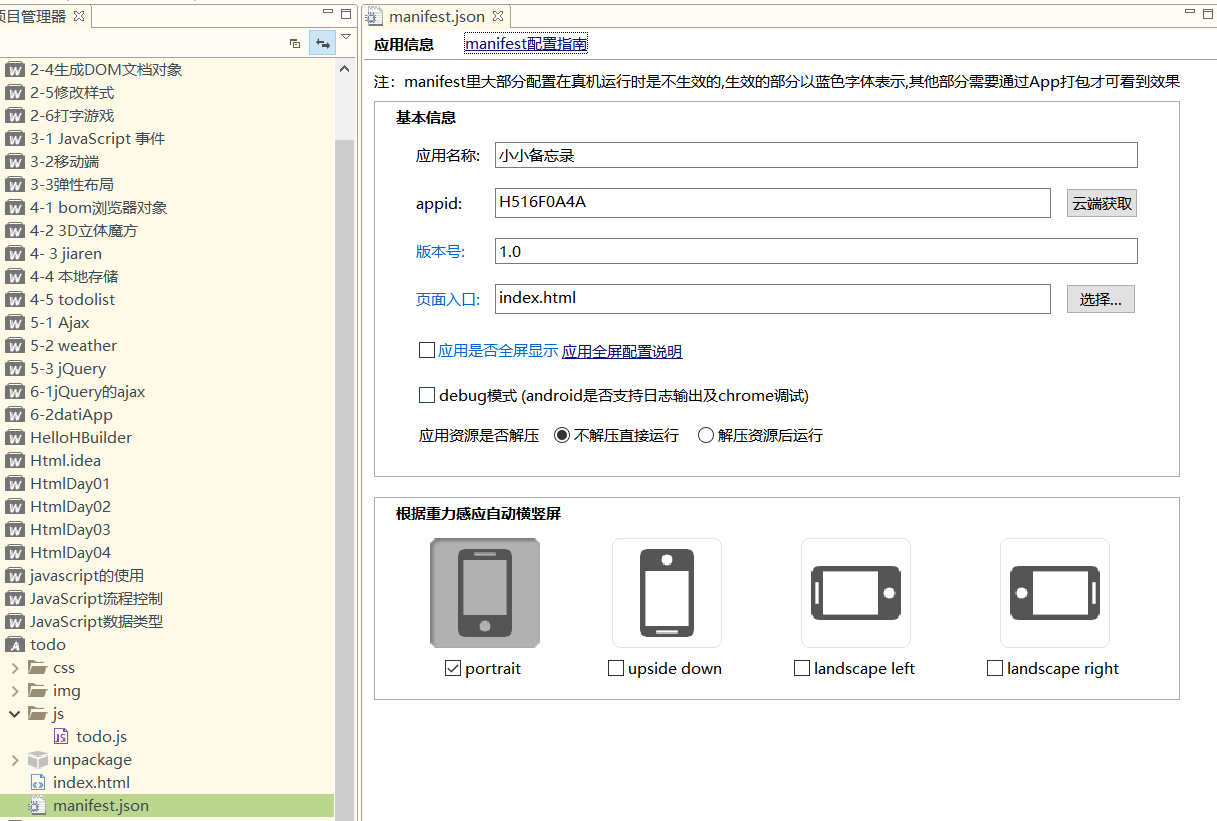
Task: Click the todo project app icon
Action: (16, 644)
